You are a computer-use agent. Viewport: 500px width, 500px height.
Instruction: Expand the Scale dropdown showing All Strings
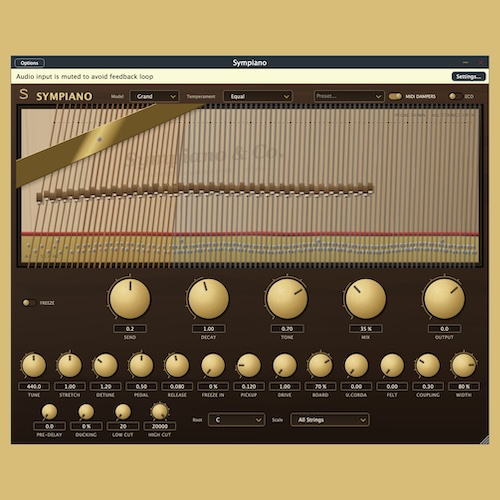coord(330,420)
